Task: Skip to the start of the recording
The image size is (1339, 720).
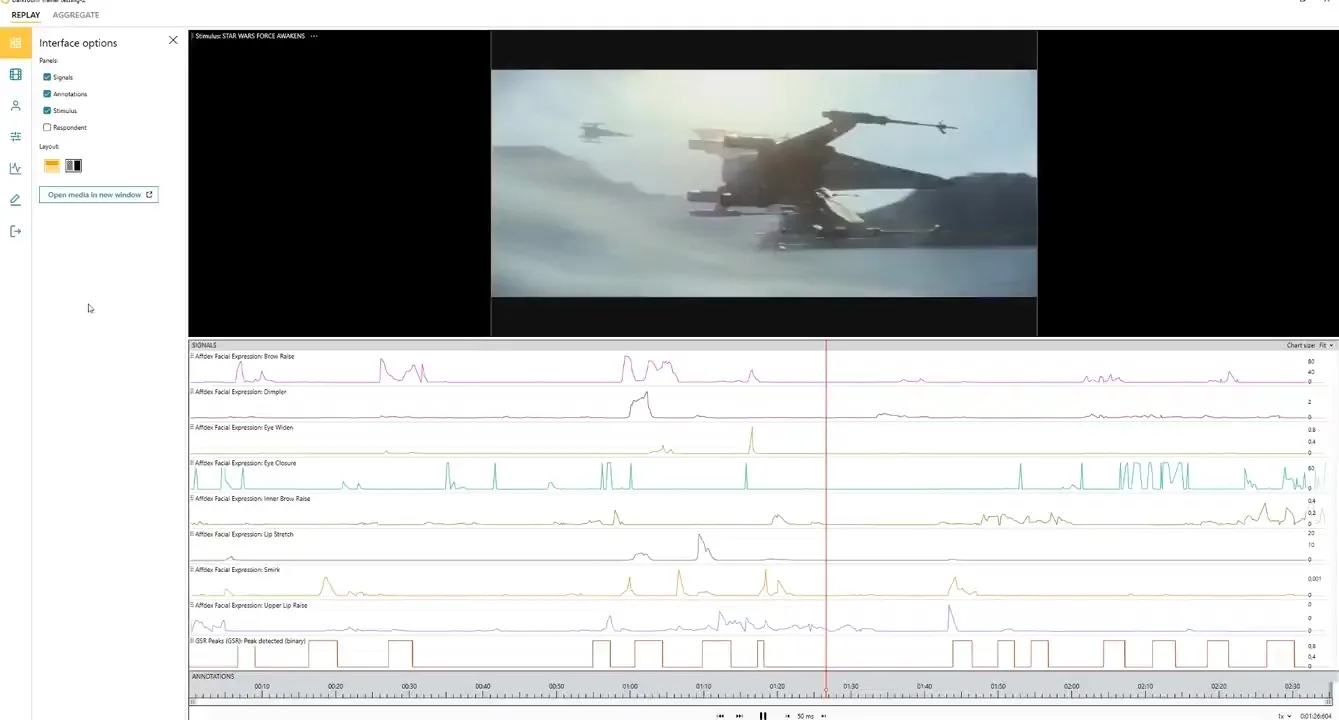Action: click(x=720, y=716)
